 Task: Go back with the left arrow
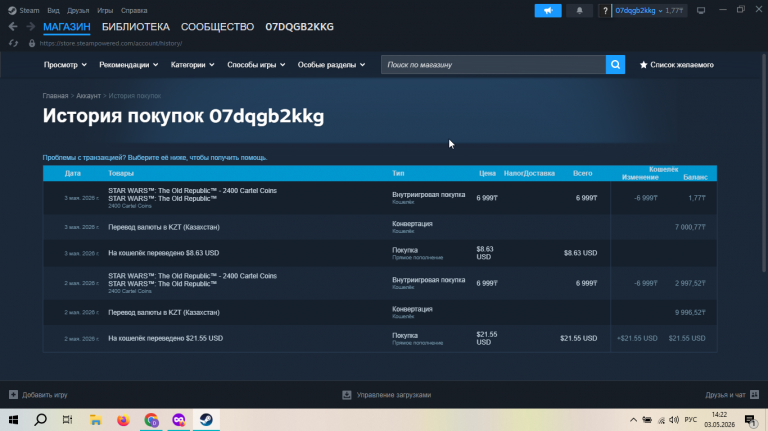point(13,26)
